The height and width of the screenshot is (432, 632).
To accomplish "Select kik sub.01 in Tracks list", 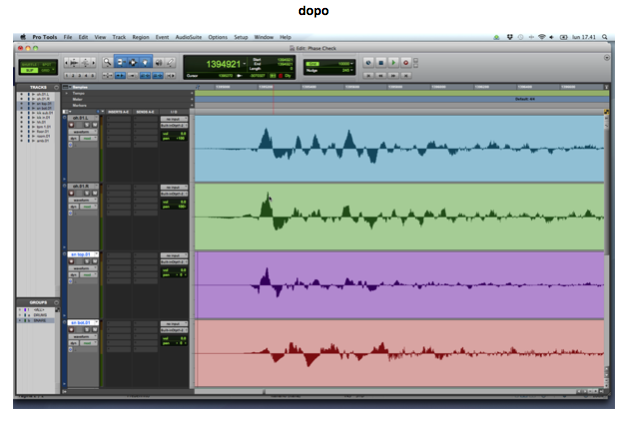I will (45, 113).
